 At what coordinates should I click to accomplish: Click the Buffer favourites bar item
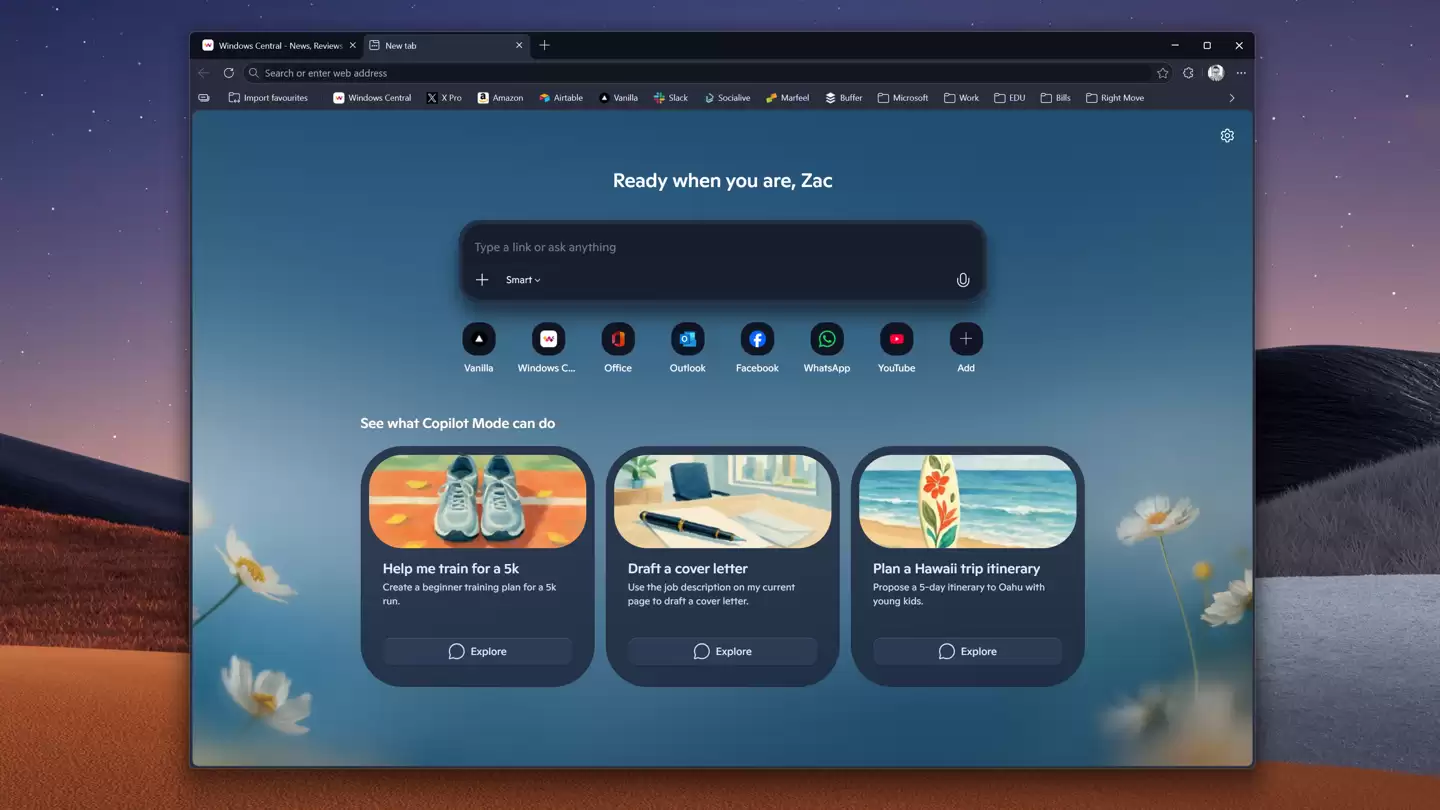tap(843, 97)
